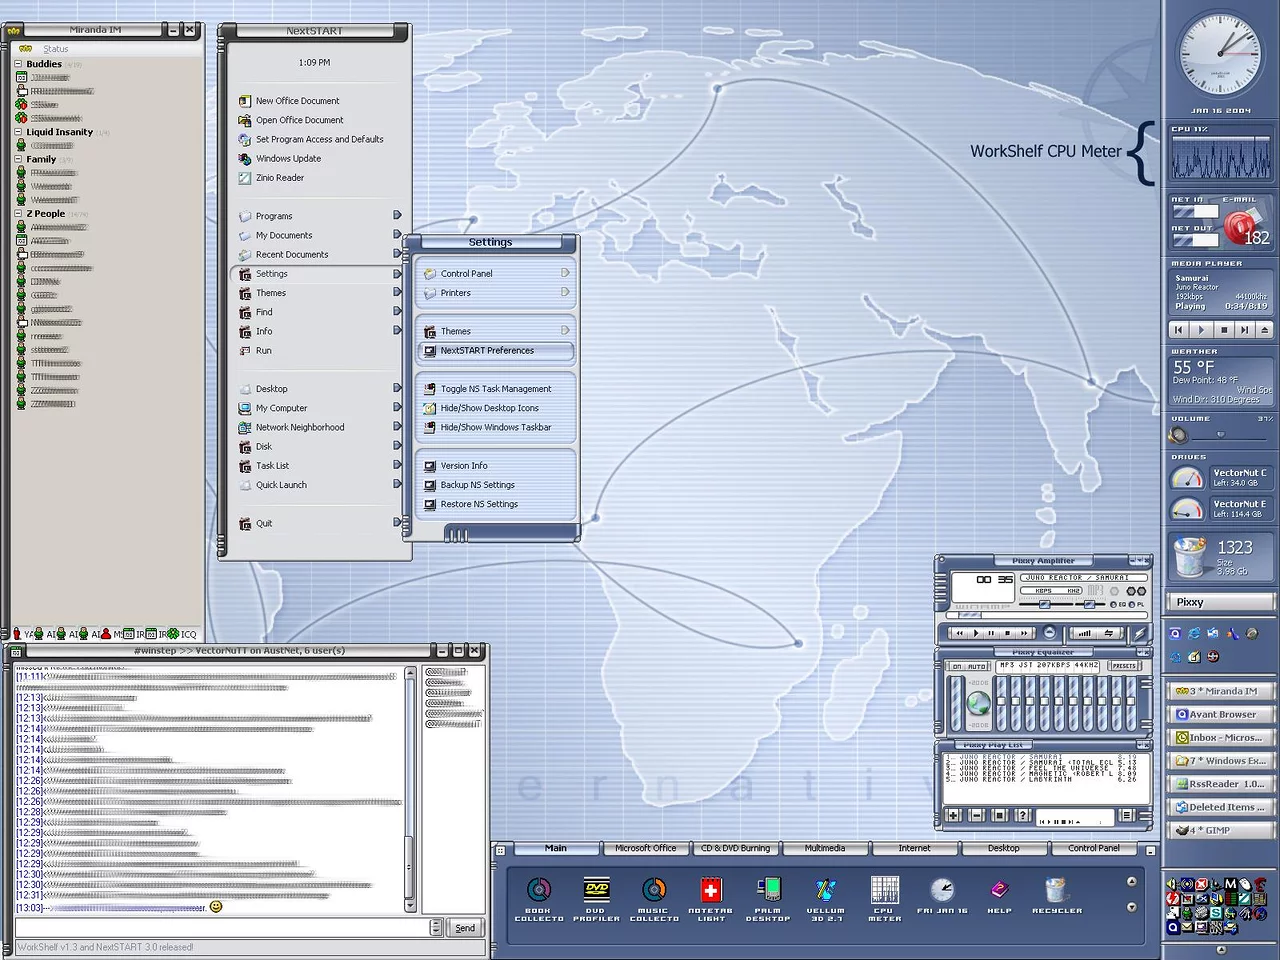Screen dimensions: 1280x960
Task: Switch to the Multimedia shelf tab
Action: (824, 848)
